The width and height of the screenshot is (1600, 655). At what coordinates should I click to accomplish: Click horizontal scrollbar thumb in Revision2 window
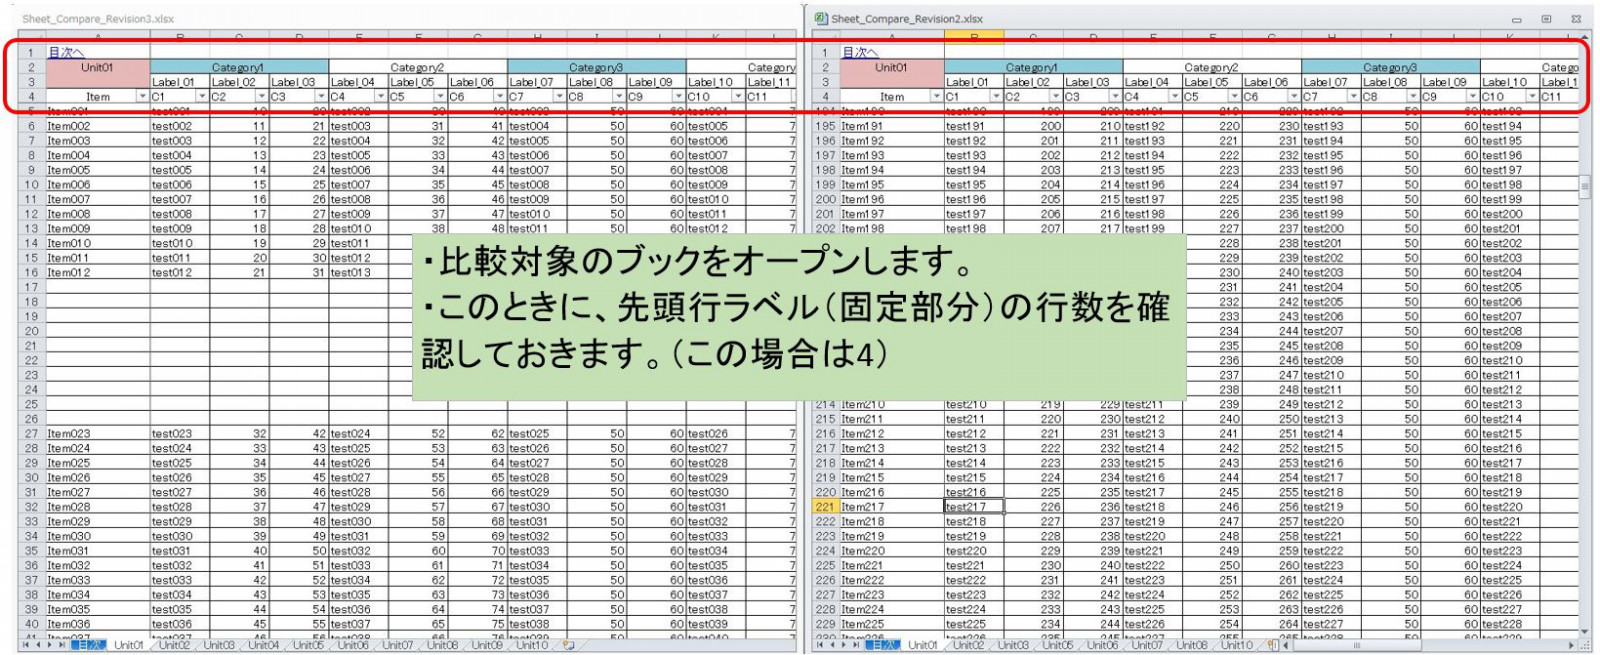pyautogui.click(x=1357, y=646)
